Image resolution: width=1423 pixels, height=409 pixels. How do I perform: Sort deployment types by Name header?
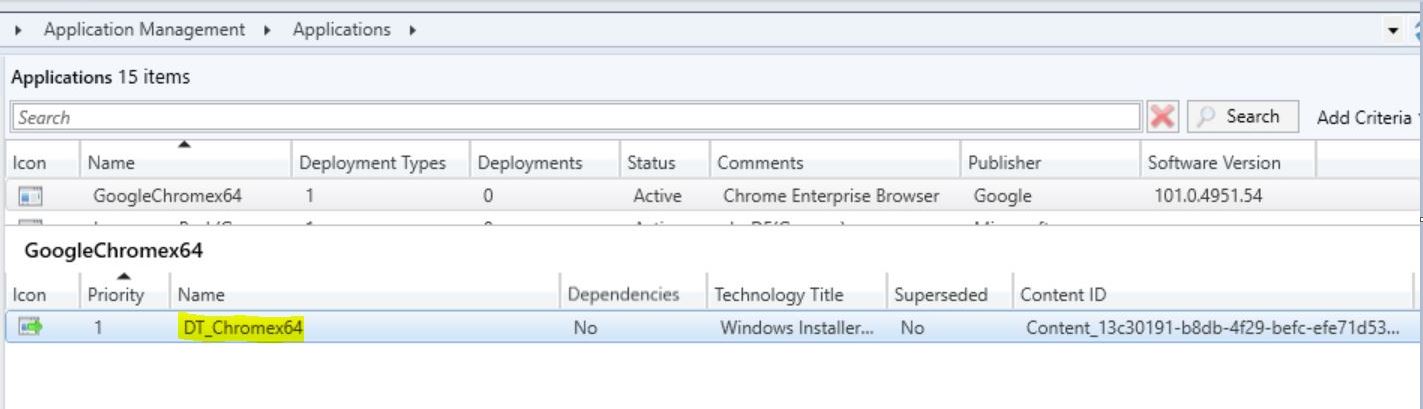364,295
